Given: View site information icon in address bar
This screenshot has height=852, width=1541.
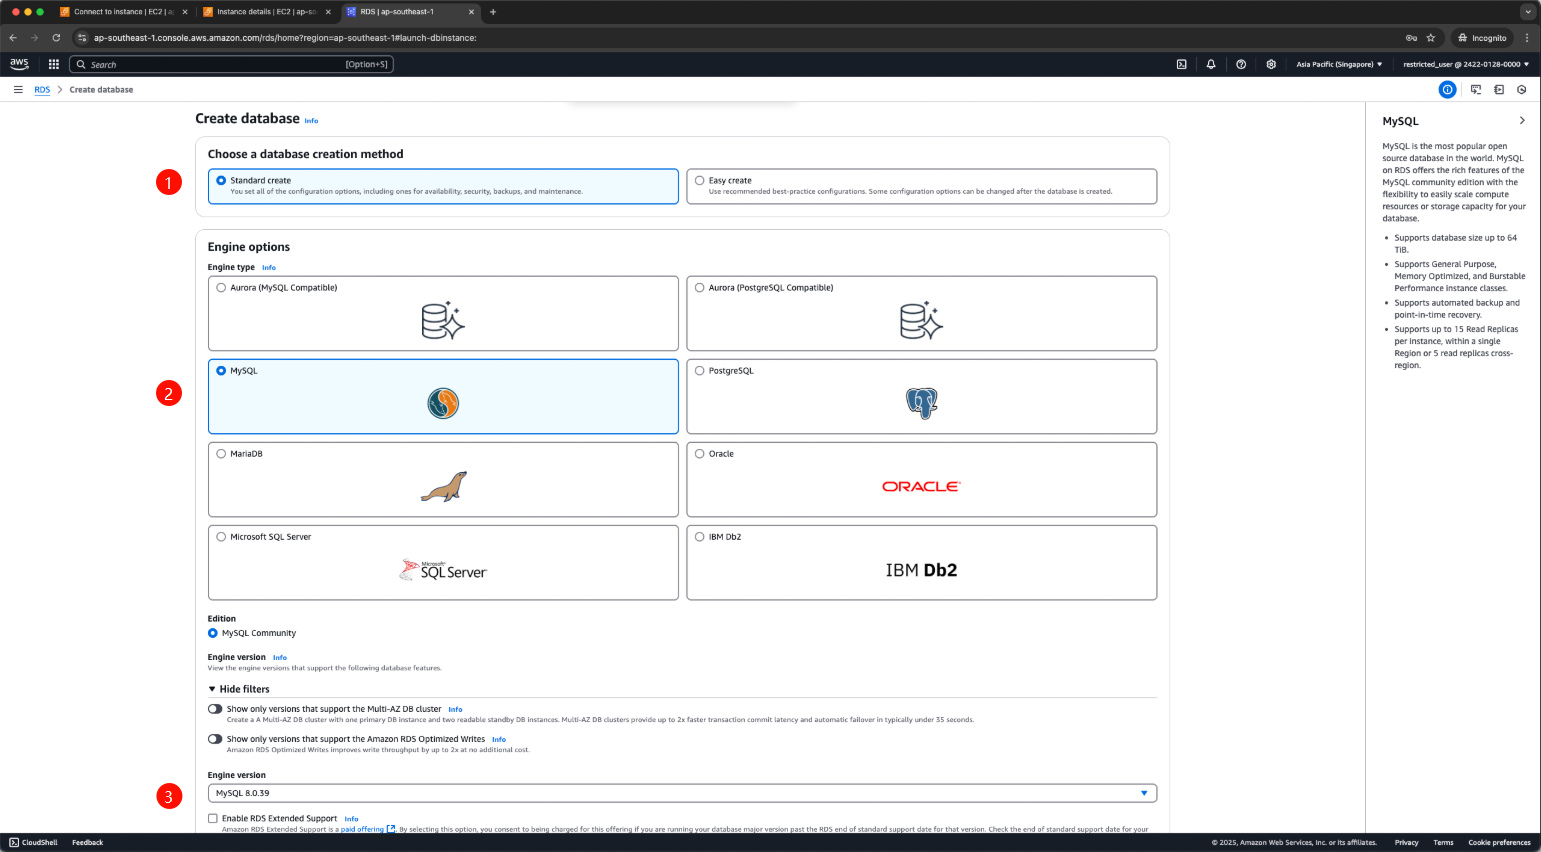Looking at the screenshot, I should pyautogui.click(x=82, y=38).
